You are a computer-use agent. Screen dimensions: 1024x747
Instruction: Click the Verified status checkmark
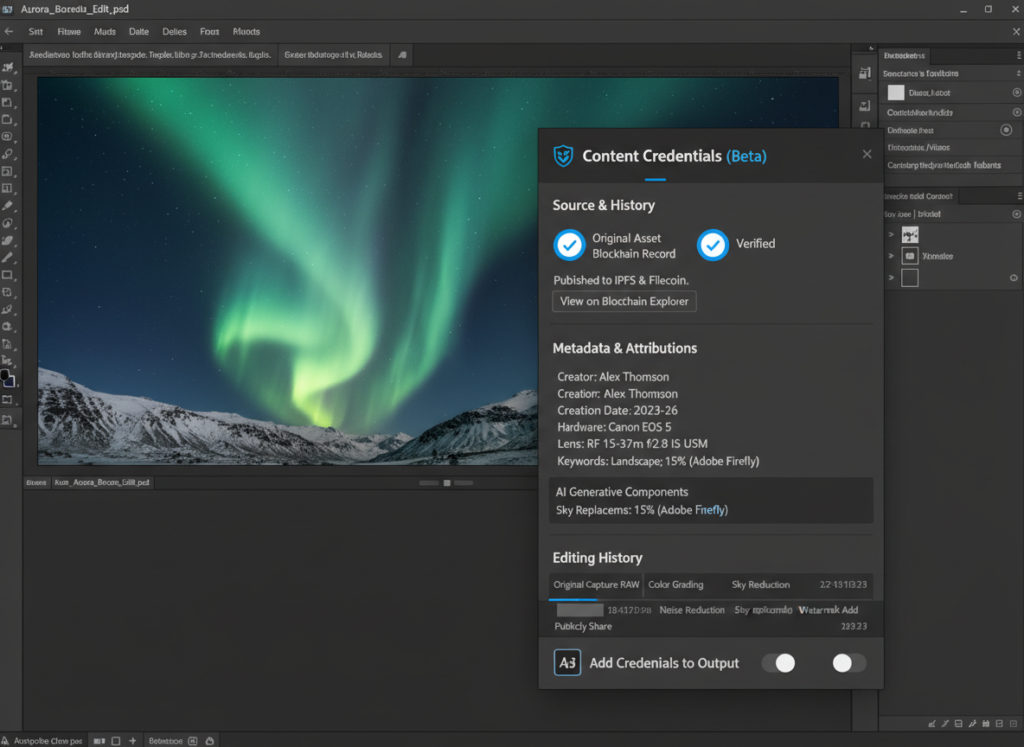(x=714, y=244)
